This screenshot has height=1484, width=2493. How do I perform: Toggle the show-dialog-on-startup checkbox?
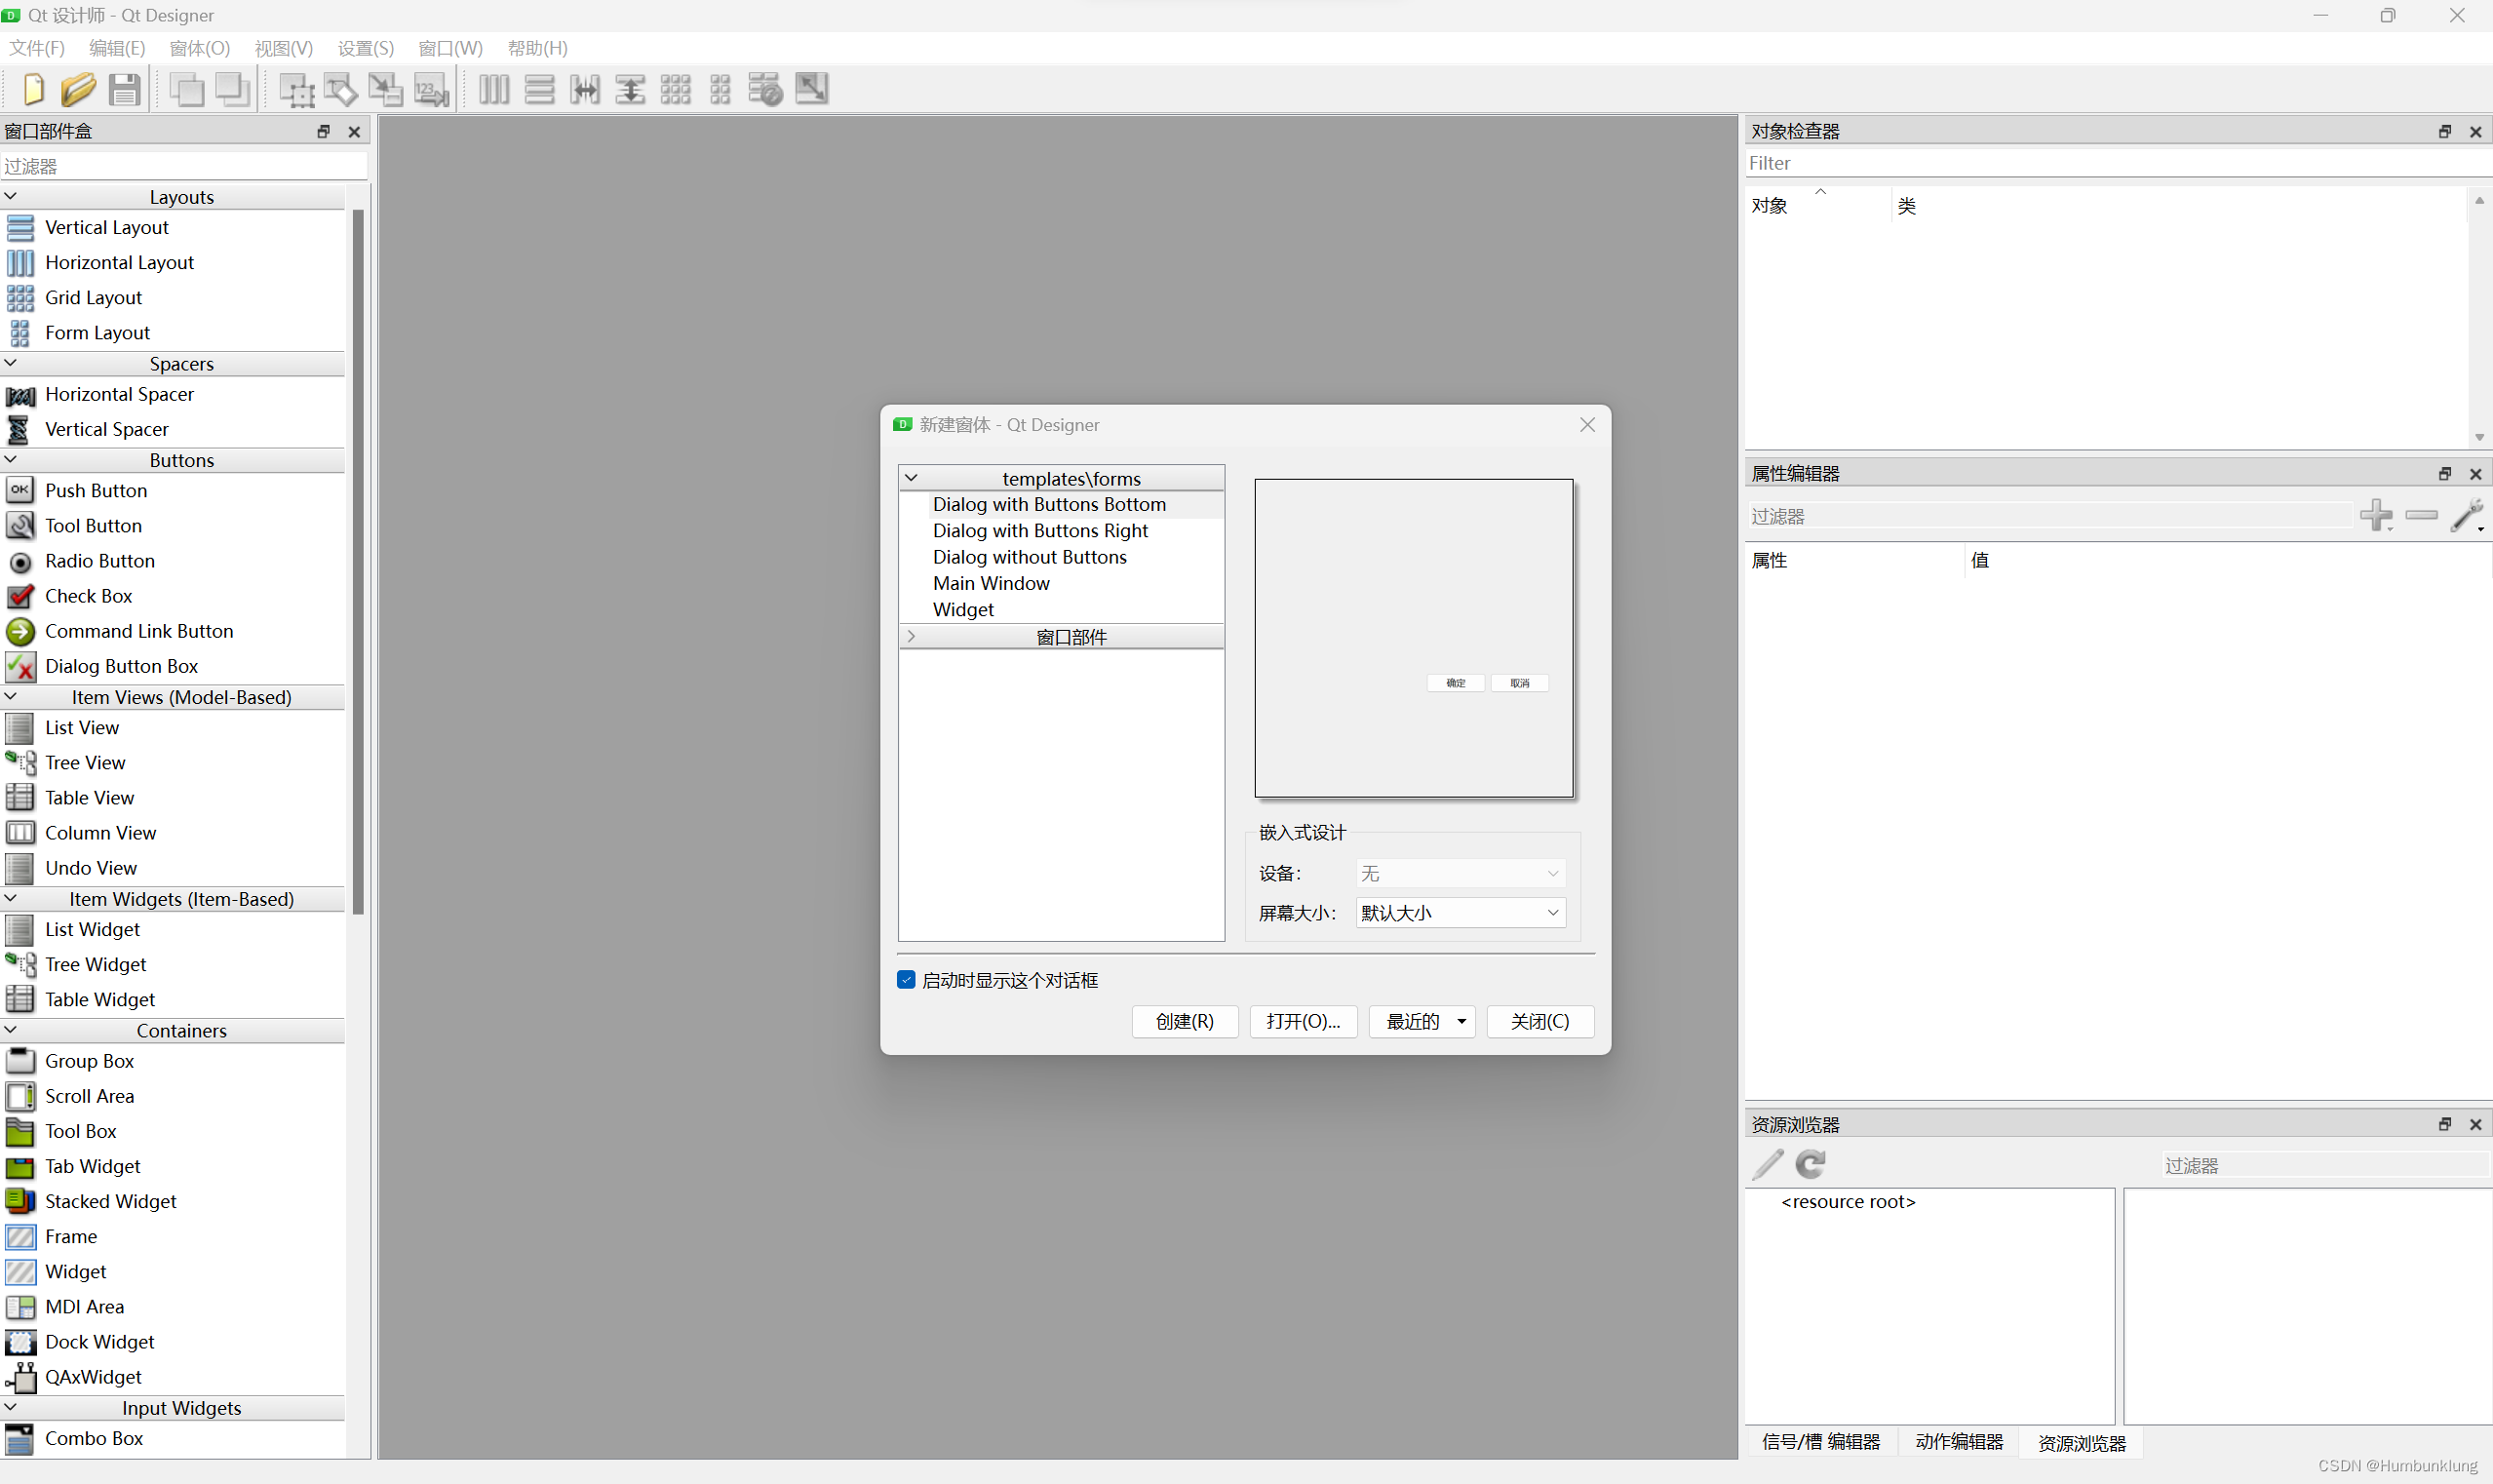click(x=906, y=980)
